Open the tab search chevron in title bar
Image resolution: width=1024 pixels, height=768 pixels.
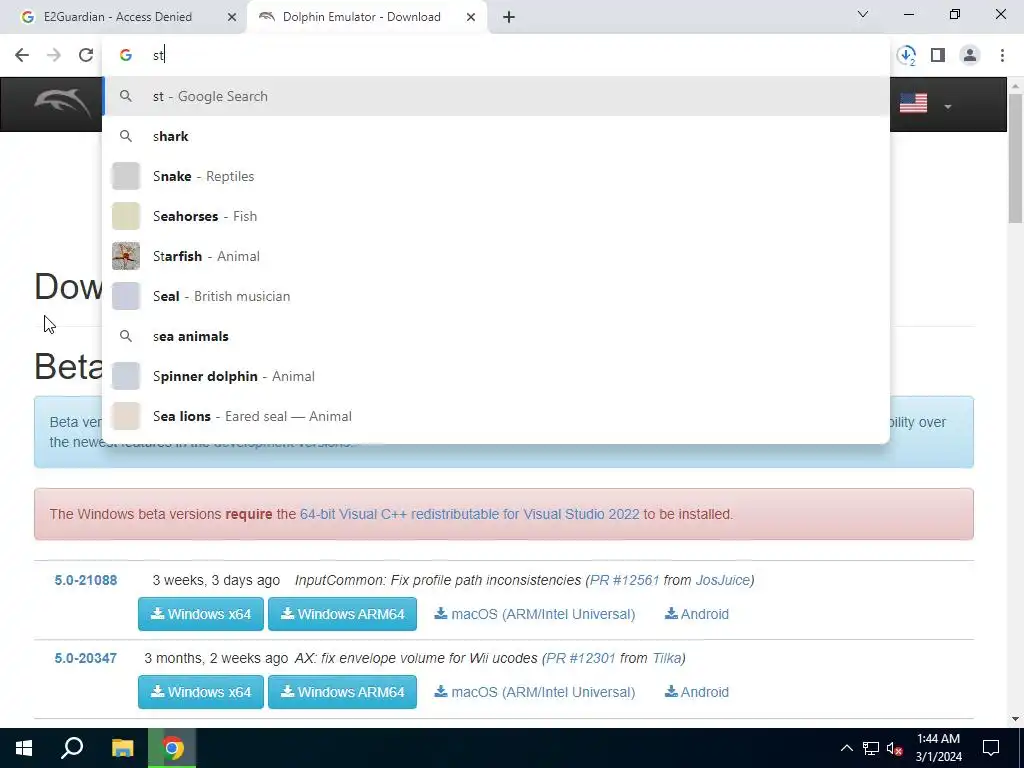coord(863,14)
